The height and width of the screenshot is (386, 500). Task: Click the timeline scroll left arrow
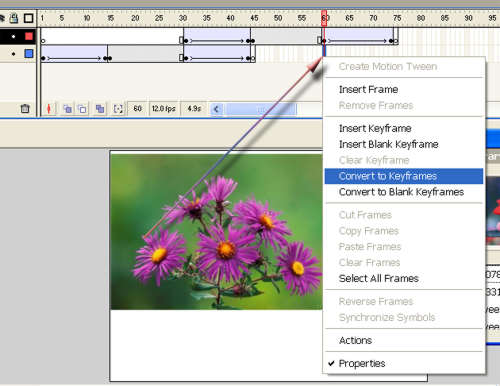pos(217,109)
